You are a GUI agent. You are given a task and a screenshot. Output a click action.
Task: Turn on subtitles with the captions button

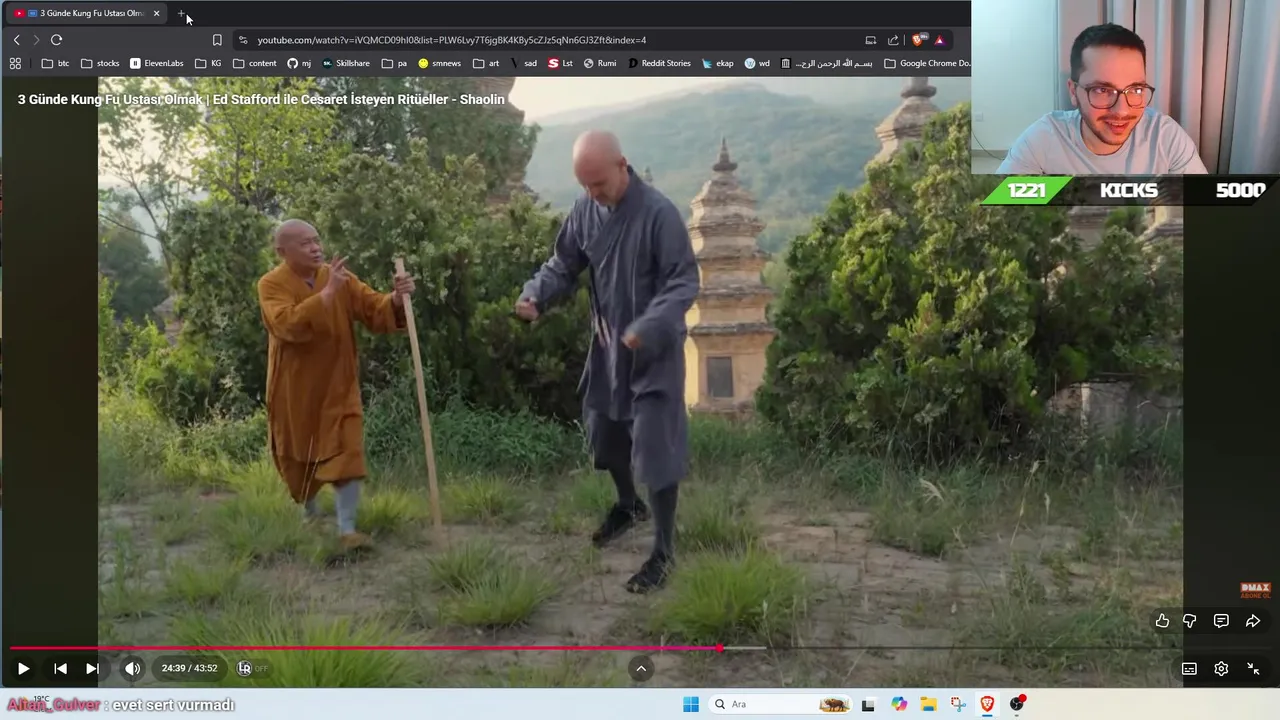[1189, 669]
